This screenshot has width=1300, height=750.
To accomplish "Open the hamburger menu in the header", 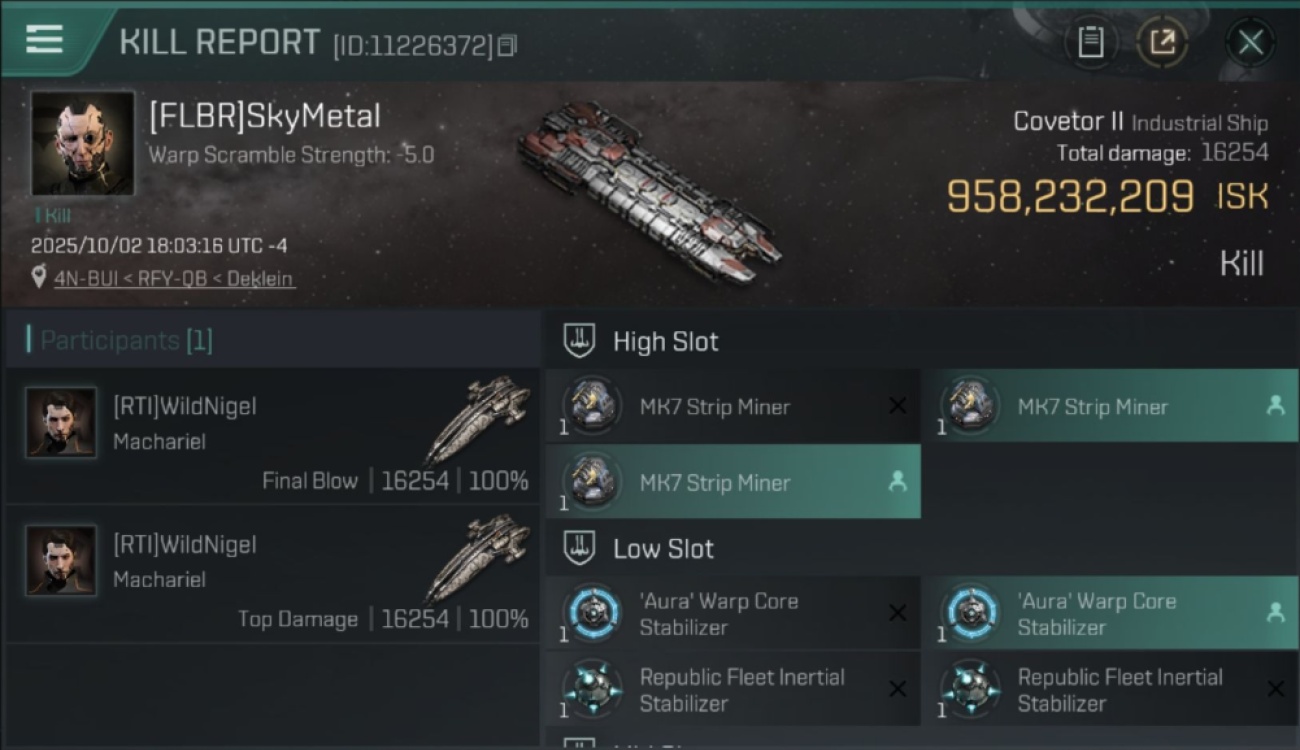I will (44, 40).
